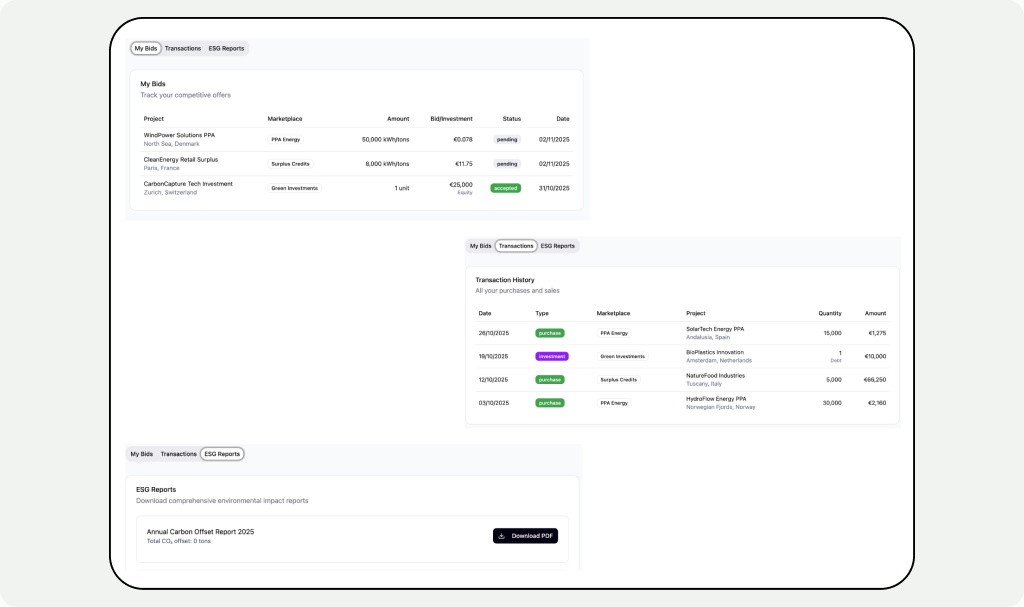Click the 26/10/2025 transaction date
Image resolution: width=1024 pixels, height=607 pixels.
click(x=494, y=333)
